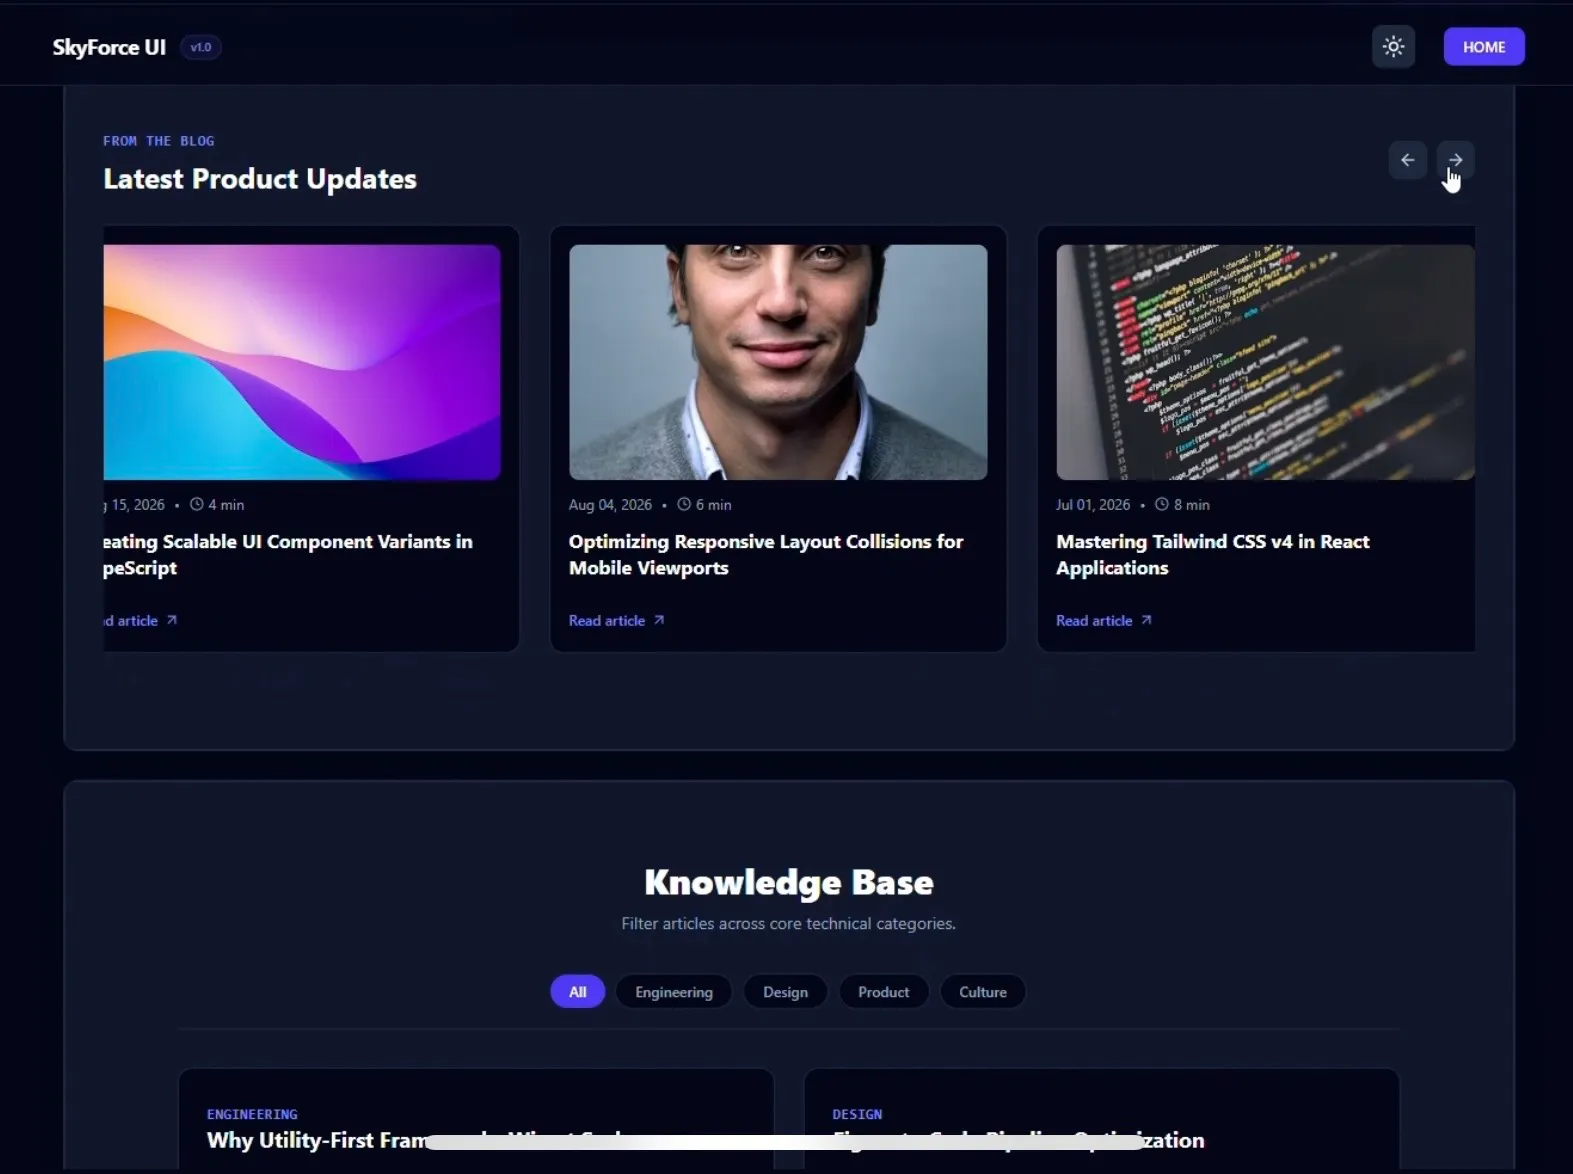Open 'Mastering Tailwind CSS v4' article title

1213,554
